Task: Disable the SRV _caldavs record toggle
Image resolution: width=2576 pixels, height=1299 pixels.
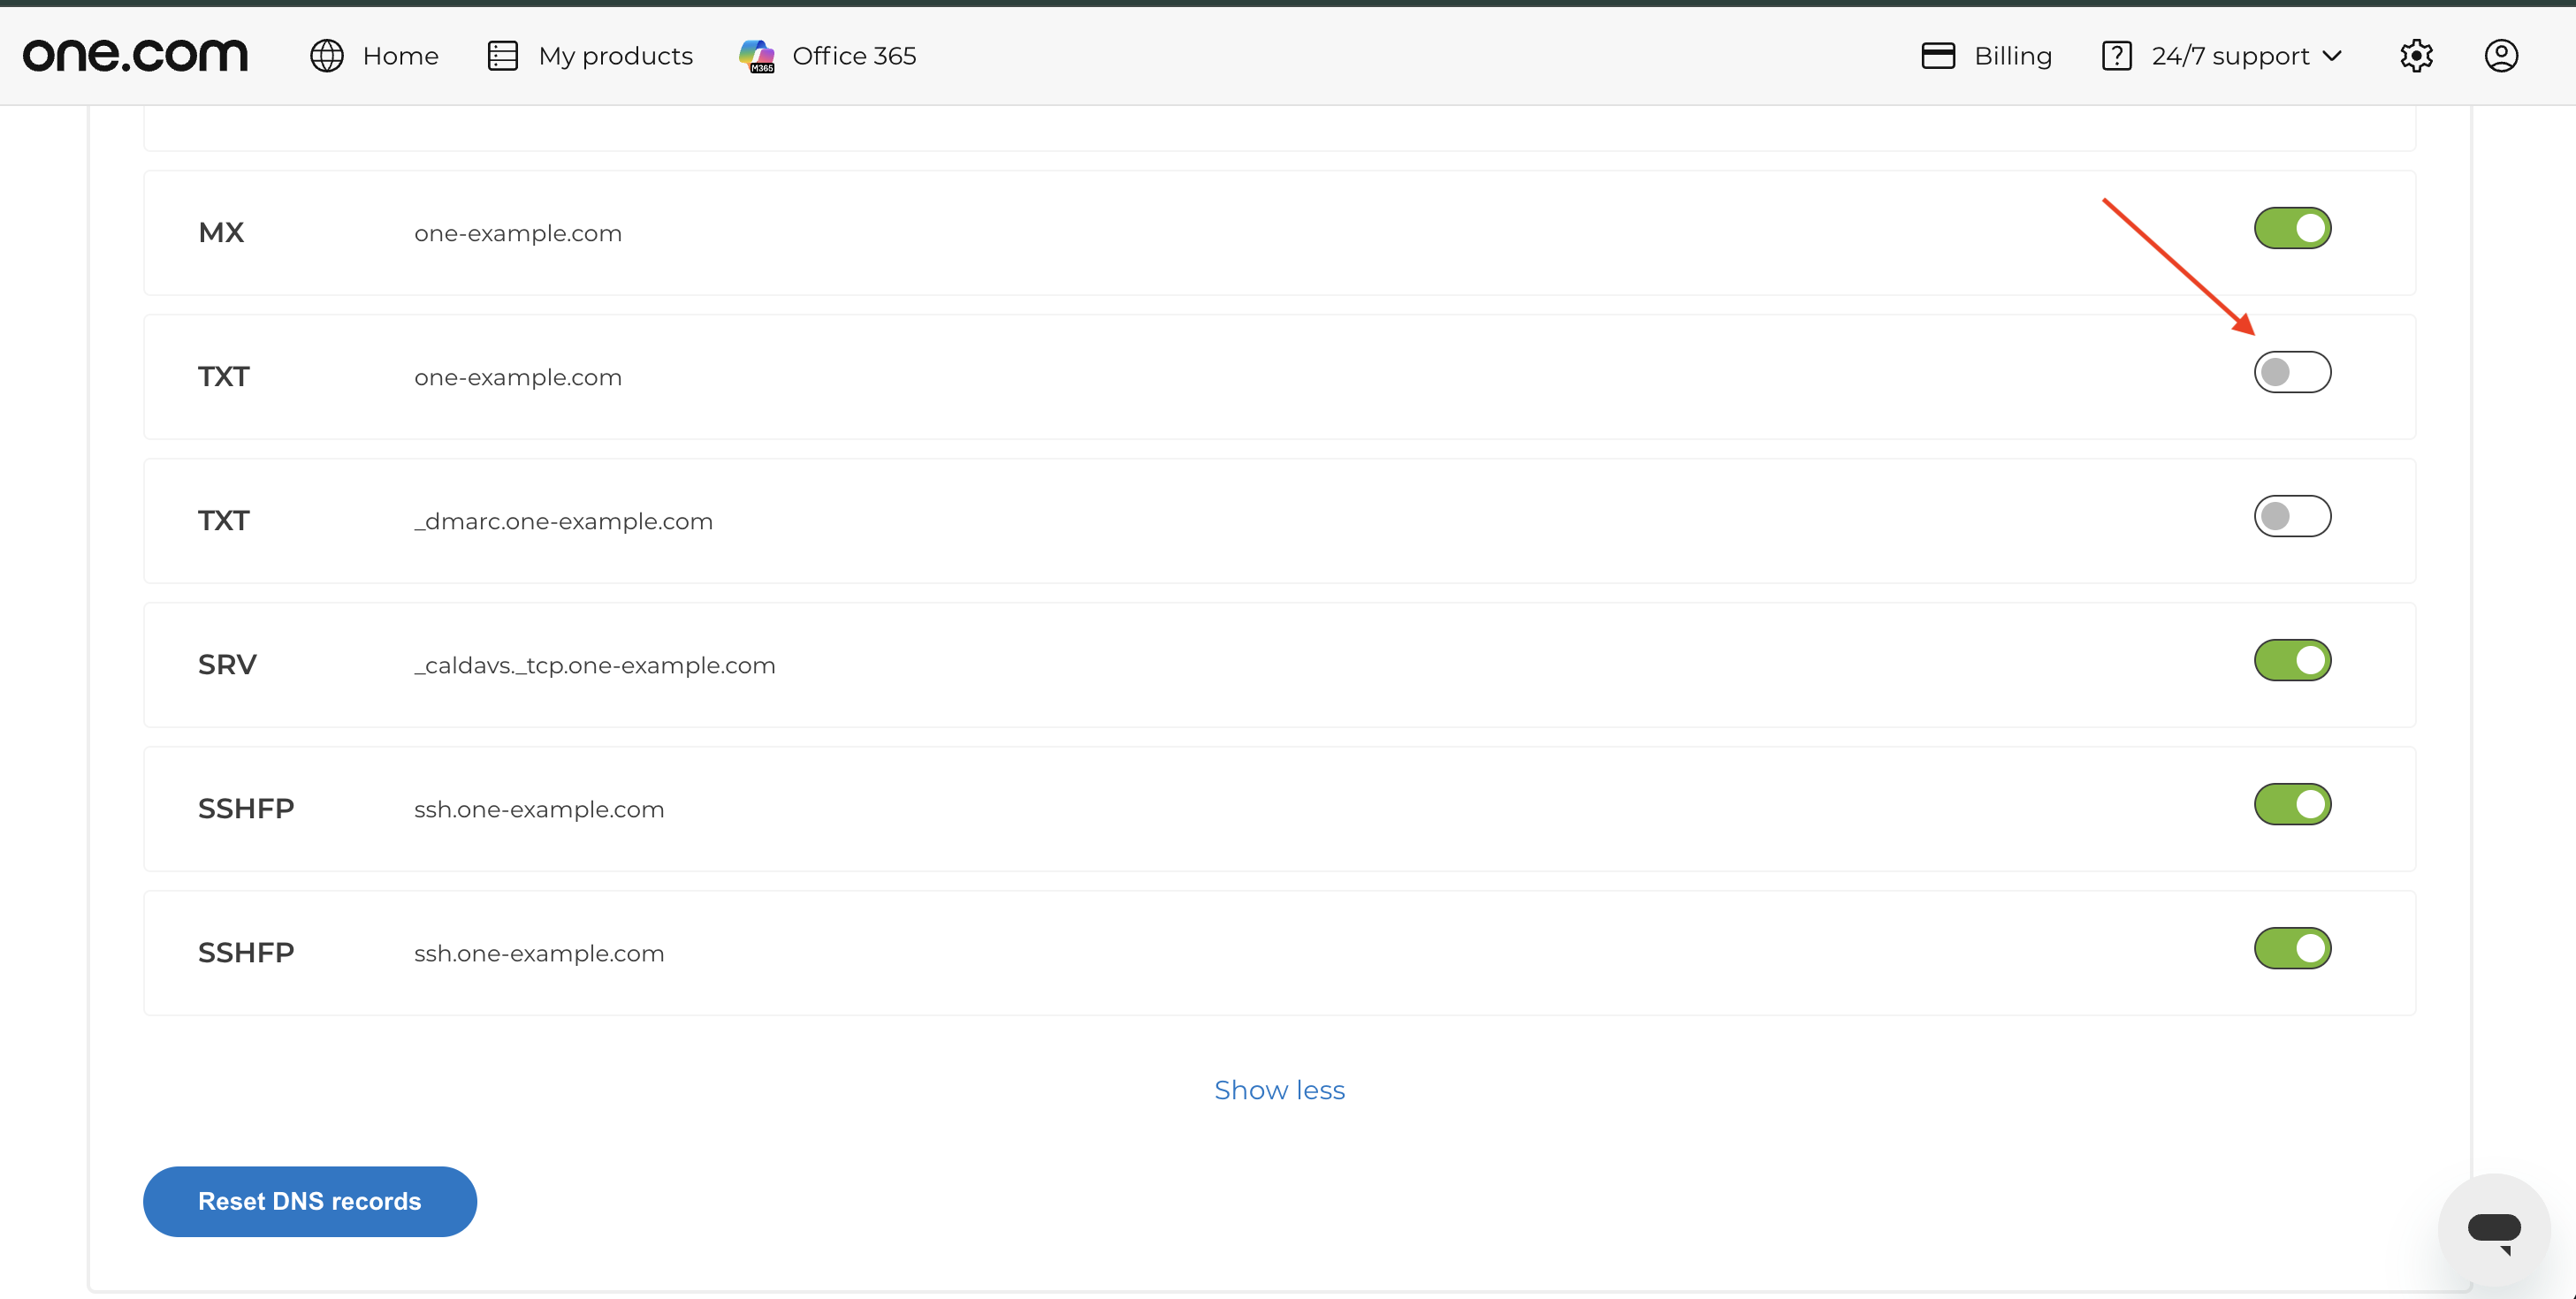Action: [2292, 660]
